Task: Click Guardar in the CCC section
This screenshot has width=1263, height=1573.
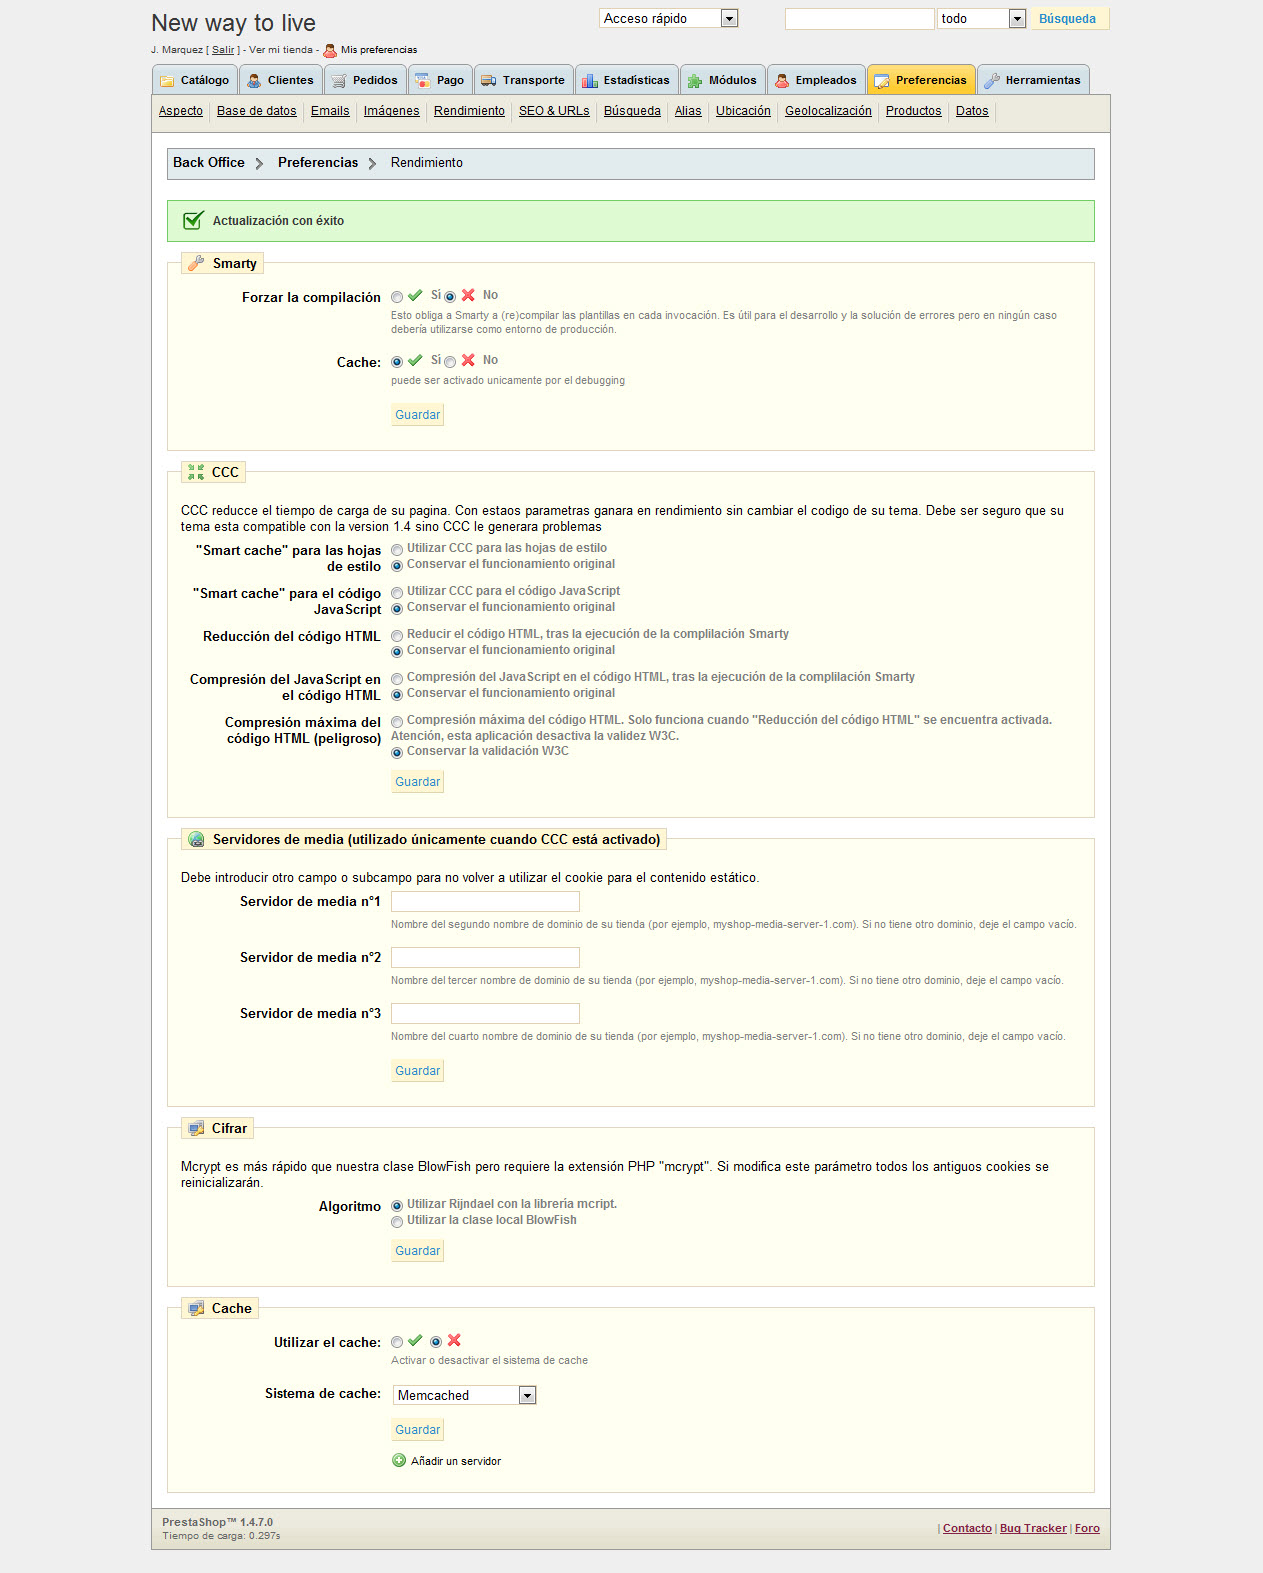Action: click(418, 782)
